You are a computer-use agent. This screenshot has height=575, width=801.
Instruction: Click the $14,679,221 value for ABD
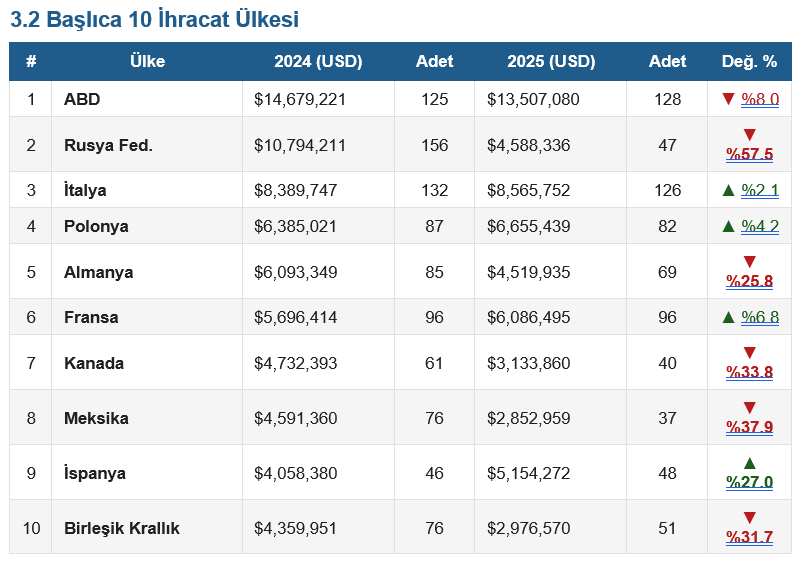coord(300,99)
